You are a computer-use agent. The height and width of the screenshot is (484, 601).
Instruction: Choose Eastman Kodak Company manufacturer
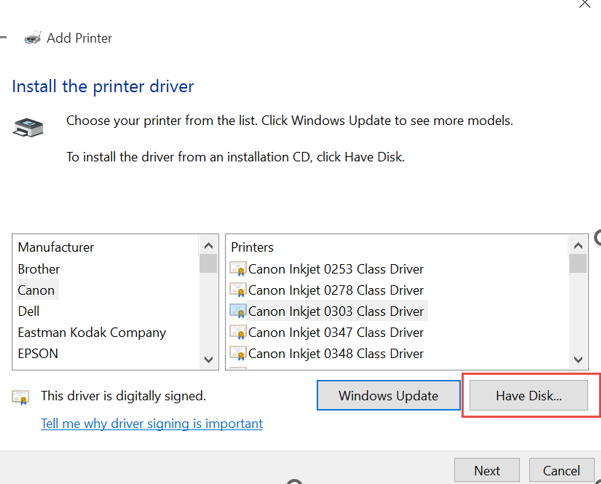(x=92, y=332)
